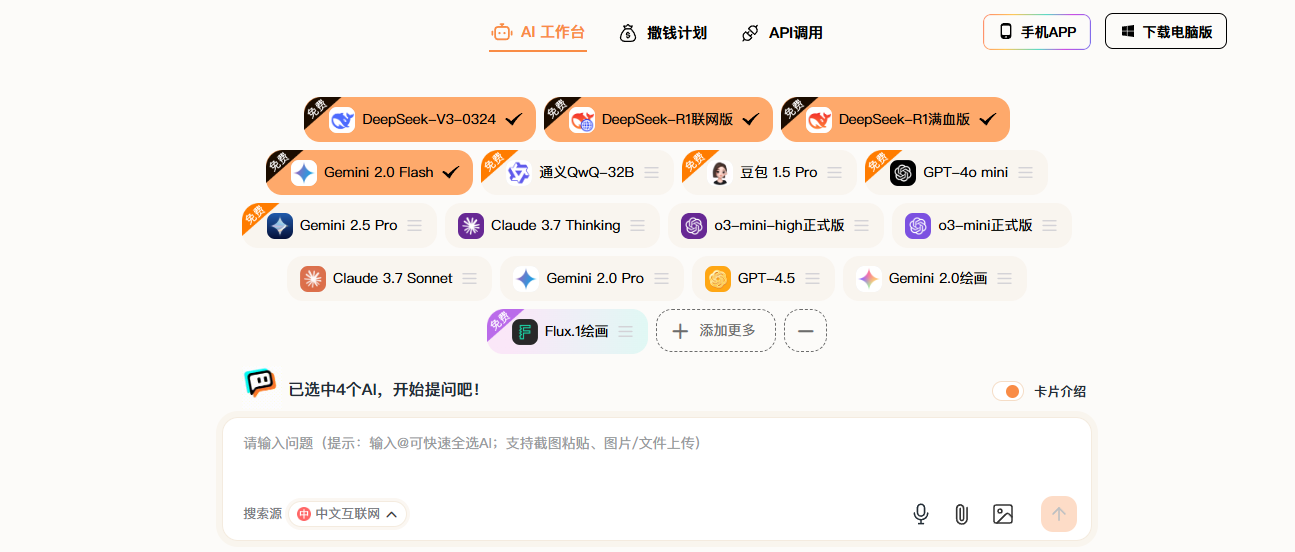Click the Gemini 2.0 Pro icon
1295x552 pixels.
(526, 279)
